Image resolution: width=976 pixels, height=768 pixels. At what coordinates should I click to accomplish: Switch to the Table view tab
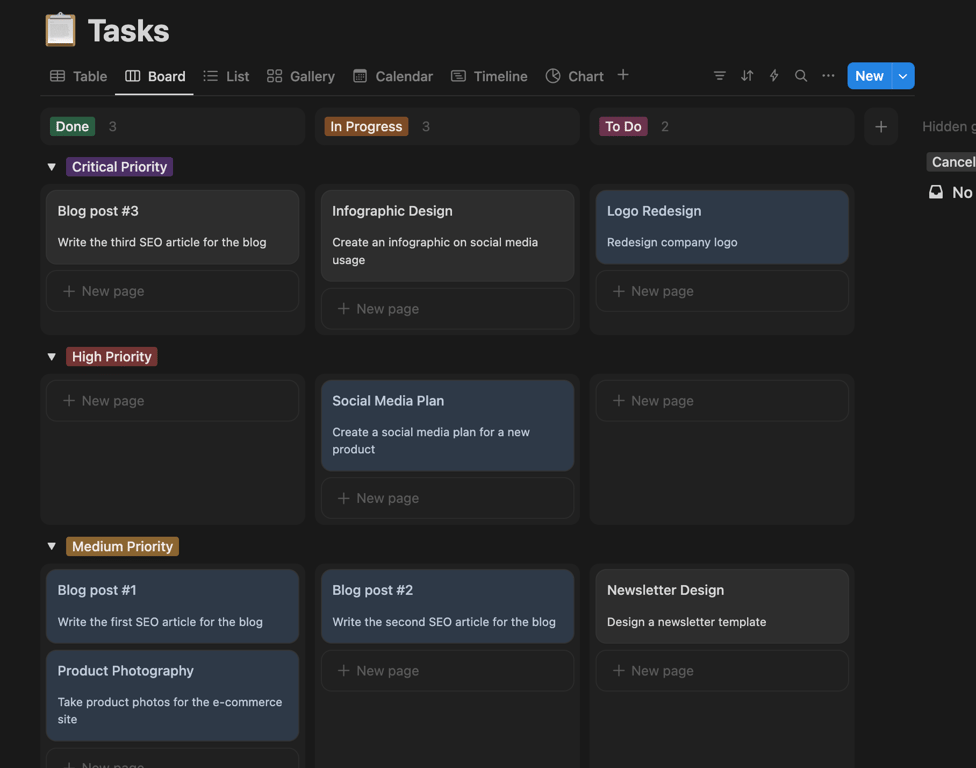pos(78,76)
